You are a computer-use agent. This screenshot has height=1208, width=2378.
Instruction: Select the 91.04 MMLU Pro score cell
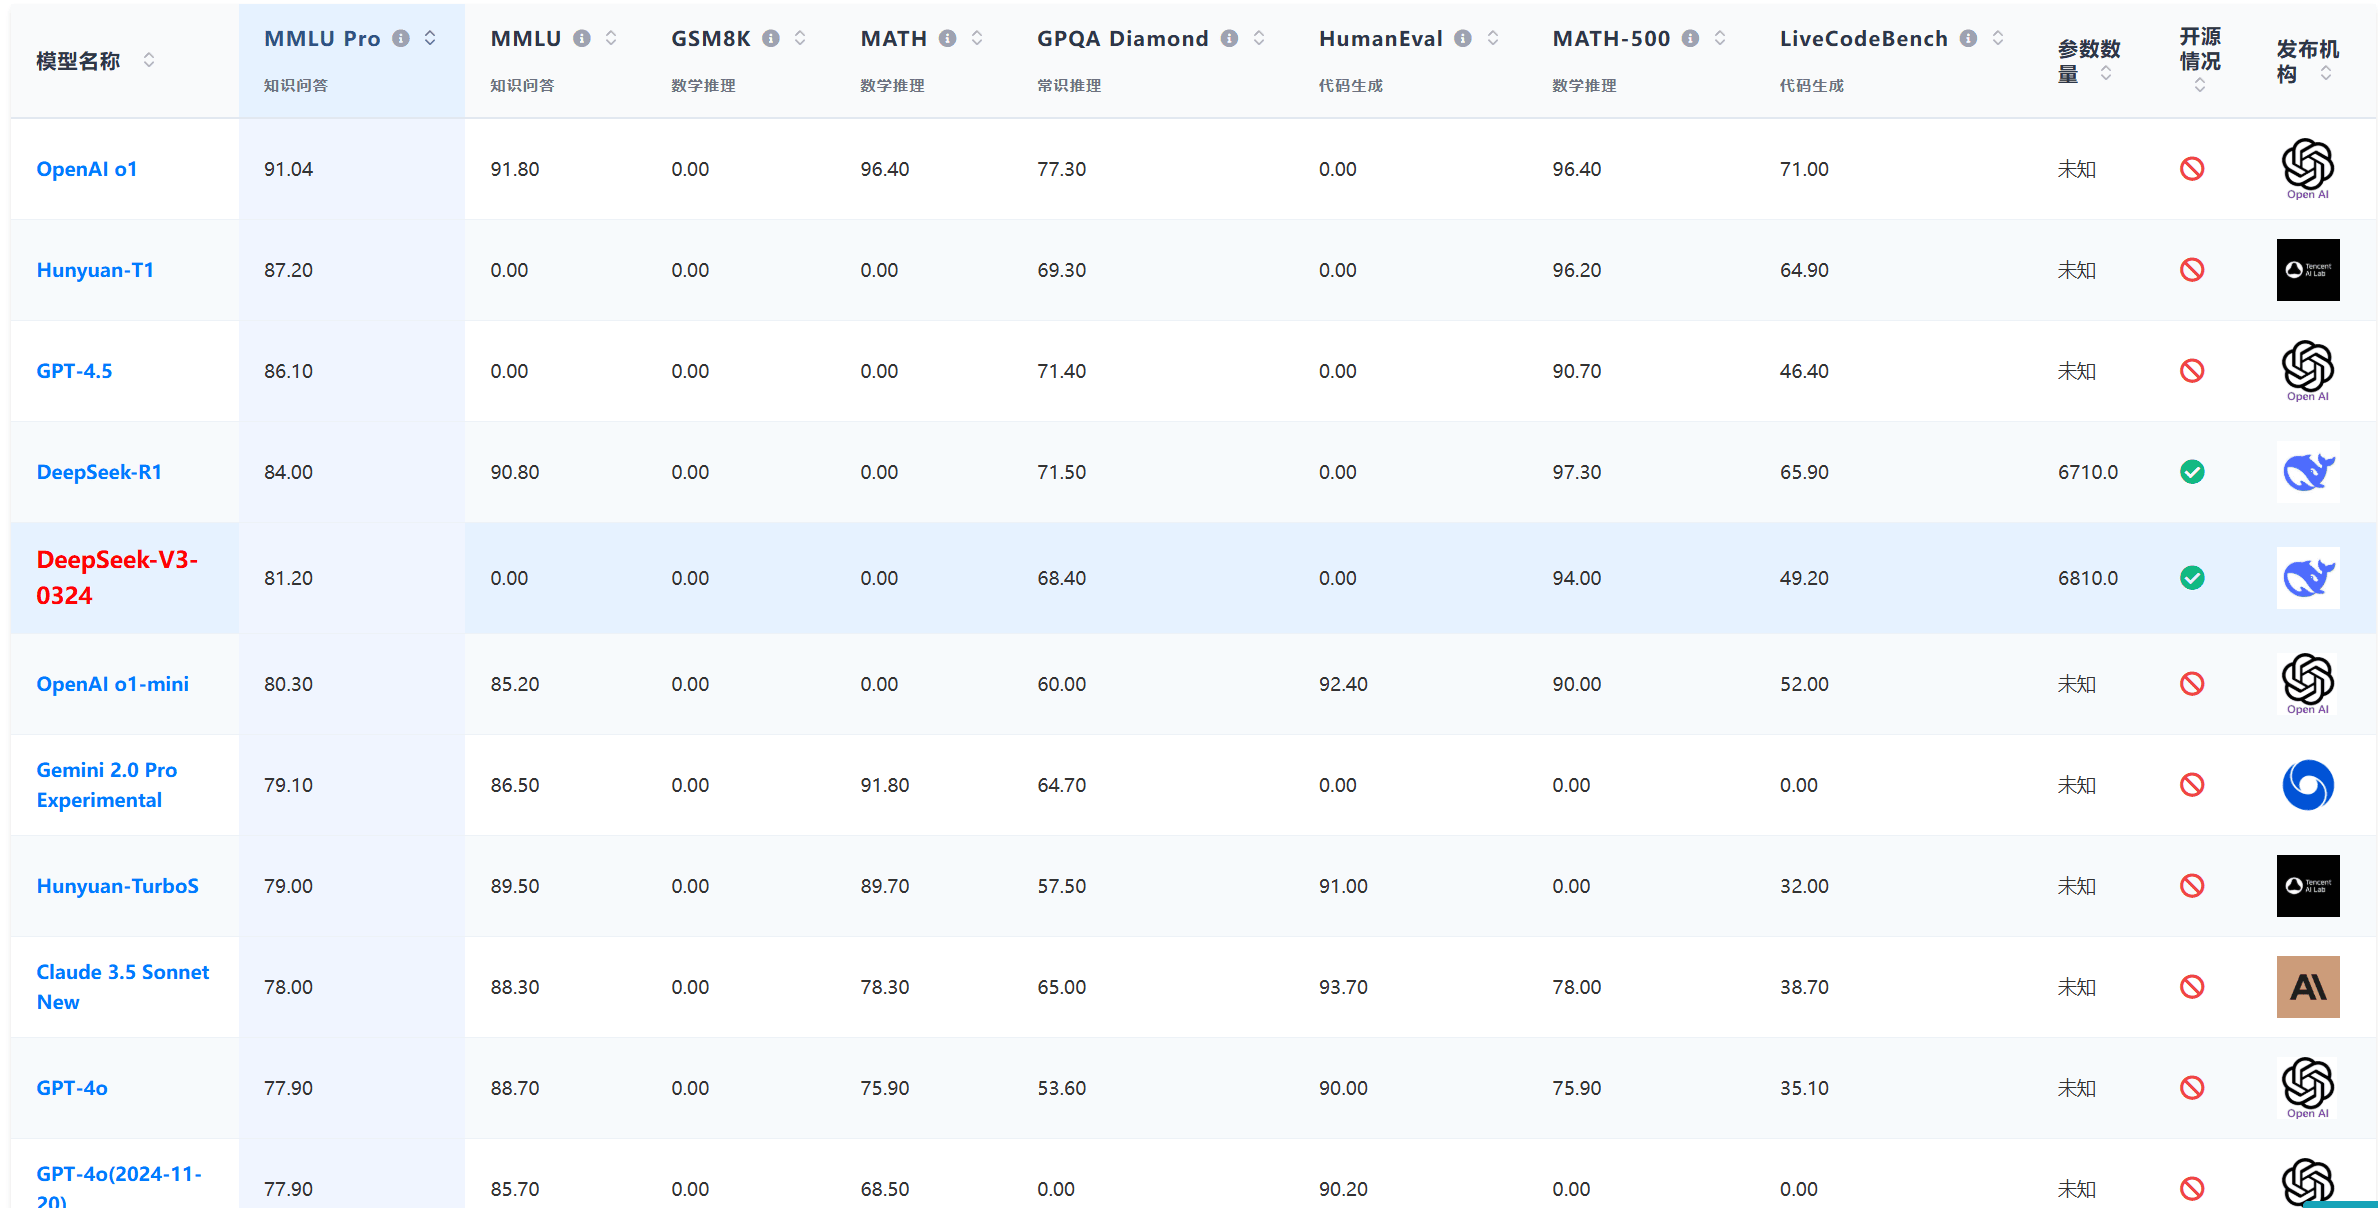tap(289, 169)
